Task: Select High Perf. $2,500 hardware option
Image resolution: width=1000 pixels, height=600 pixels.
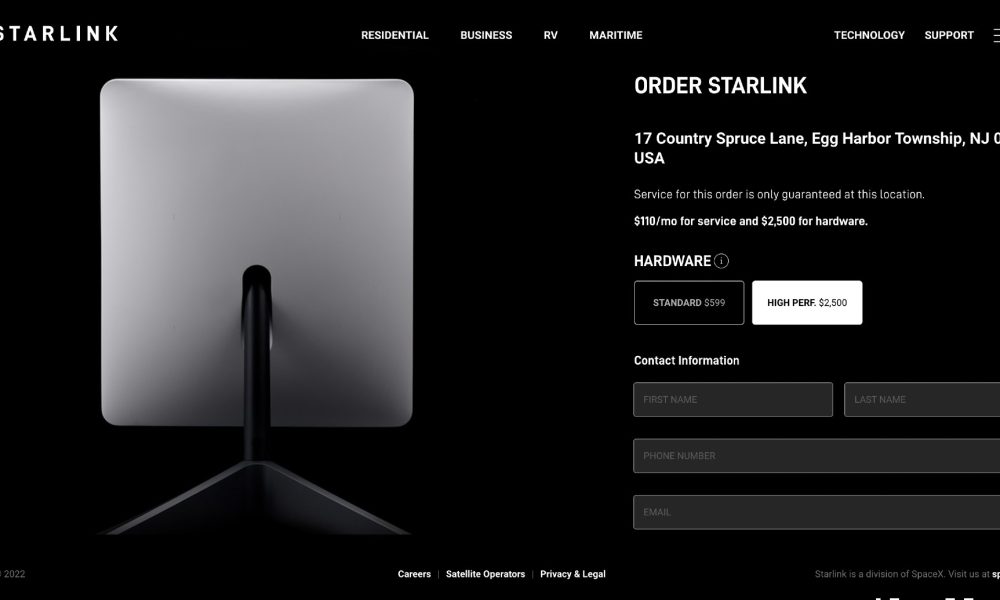Action: pos(807,303)
